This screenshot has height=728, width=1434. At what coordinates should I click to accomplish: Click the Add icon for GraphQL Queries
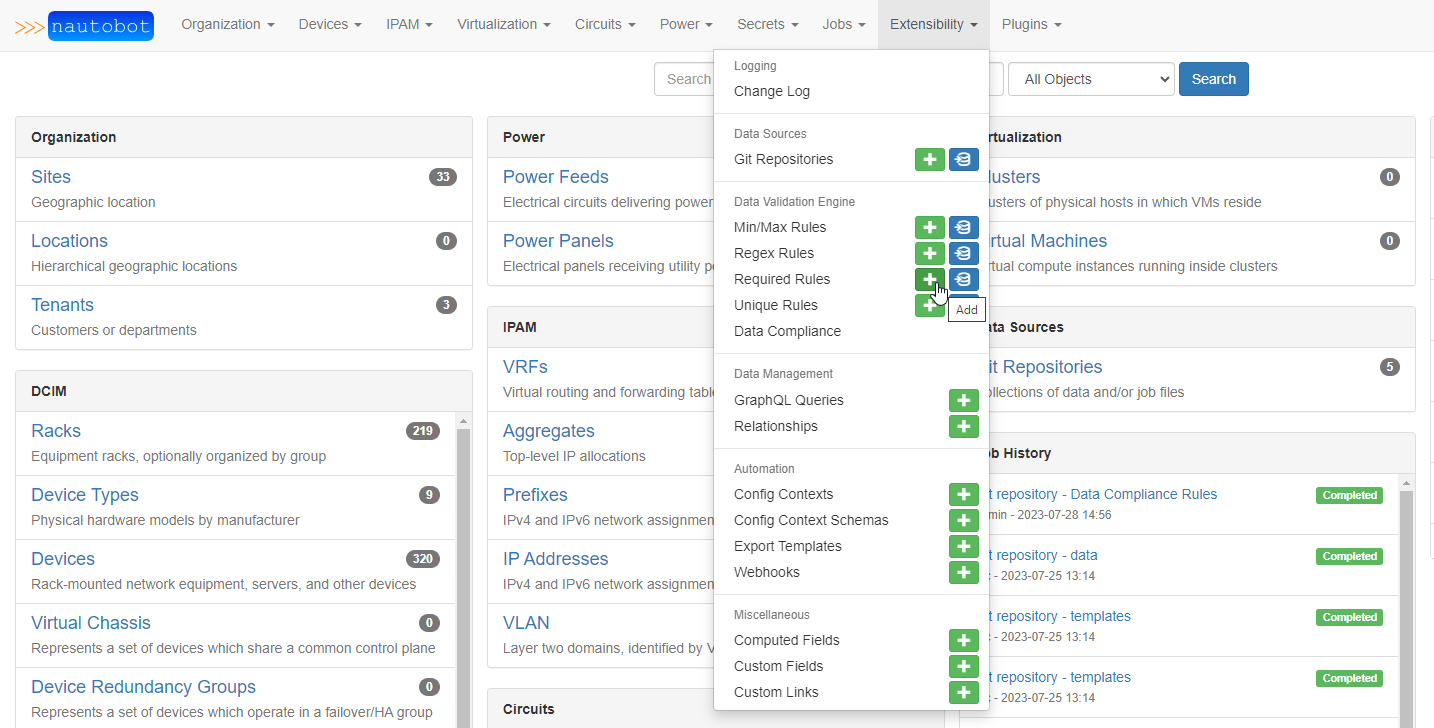[x=963, y=400]
